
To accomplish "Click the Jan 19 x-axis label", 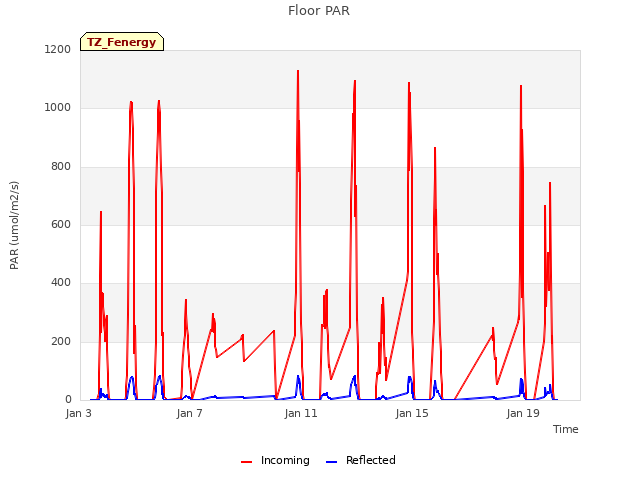I will coord(523,413).
